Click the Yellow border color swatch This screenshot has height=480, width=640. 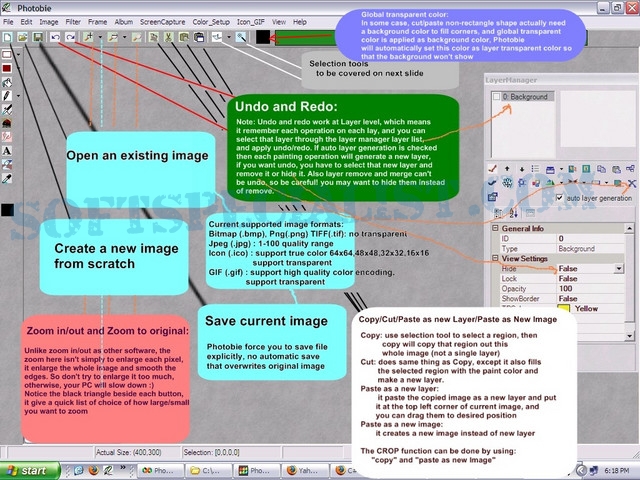[564, 309]
